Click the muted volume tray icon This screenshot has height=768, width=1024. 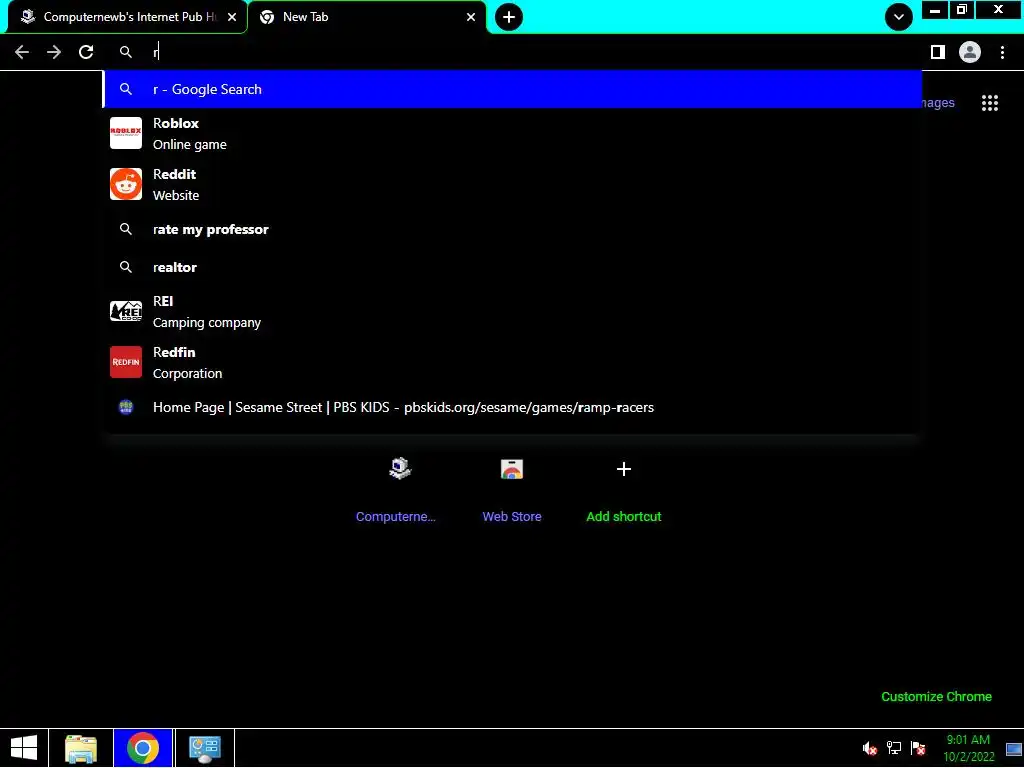869,748
